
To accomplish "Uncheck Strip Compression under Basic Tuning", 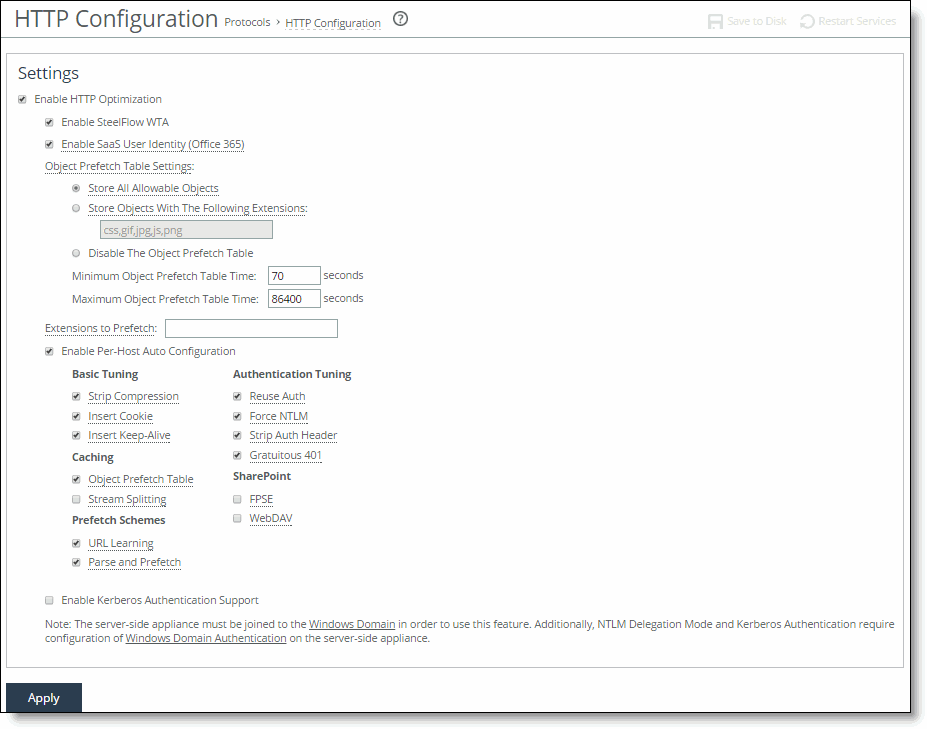I will point(76,396).
